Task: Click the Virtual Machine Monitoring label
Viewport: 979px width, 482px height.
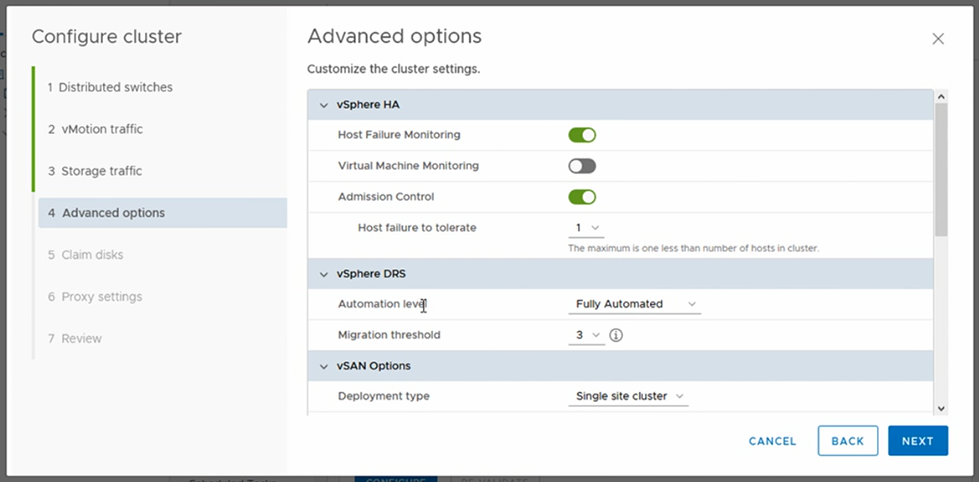Action: point(408,166)
